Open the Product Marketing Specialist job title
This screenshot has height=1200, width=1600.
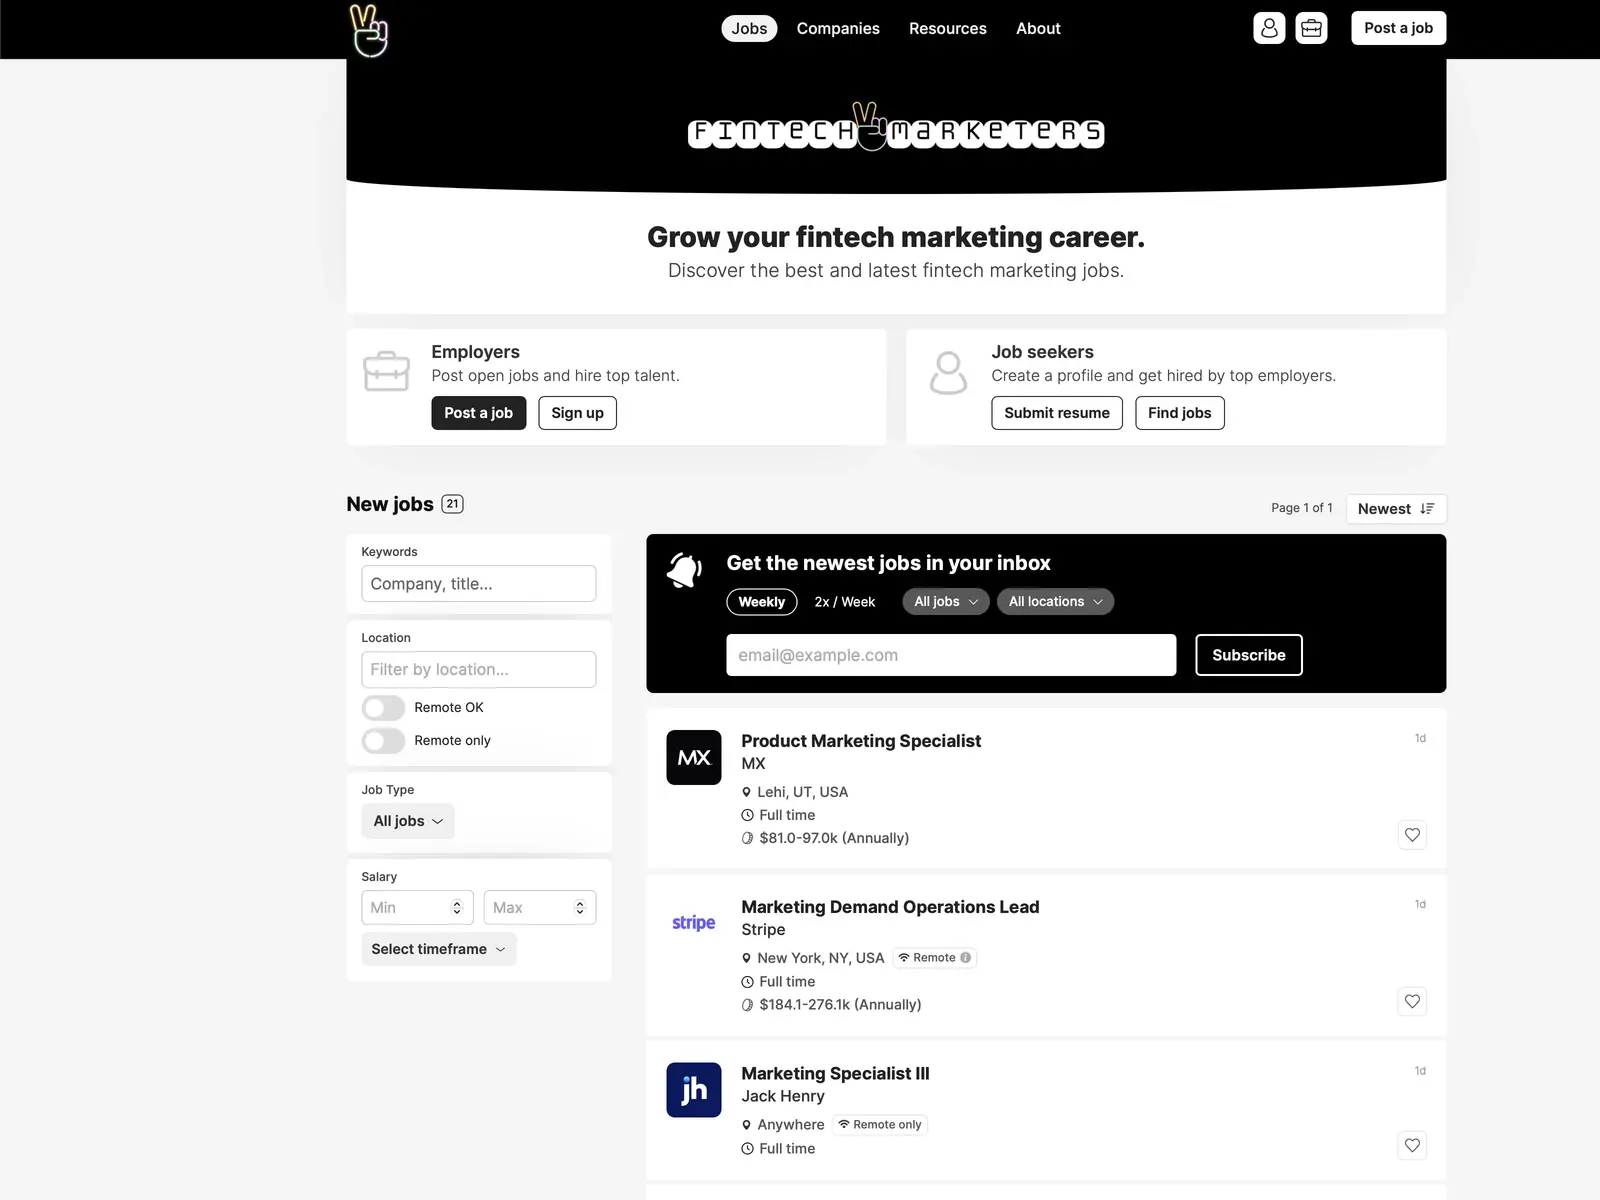pyautogui.click(x=861, y=741)
